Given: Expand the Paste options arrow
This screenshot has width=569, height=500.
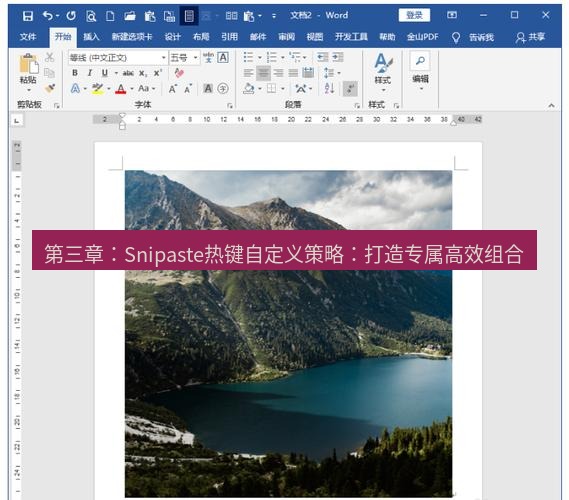Looking at the screenshot, I should pyautogui.click(x=29, y=89).
